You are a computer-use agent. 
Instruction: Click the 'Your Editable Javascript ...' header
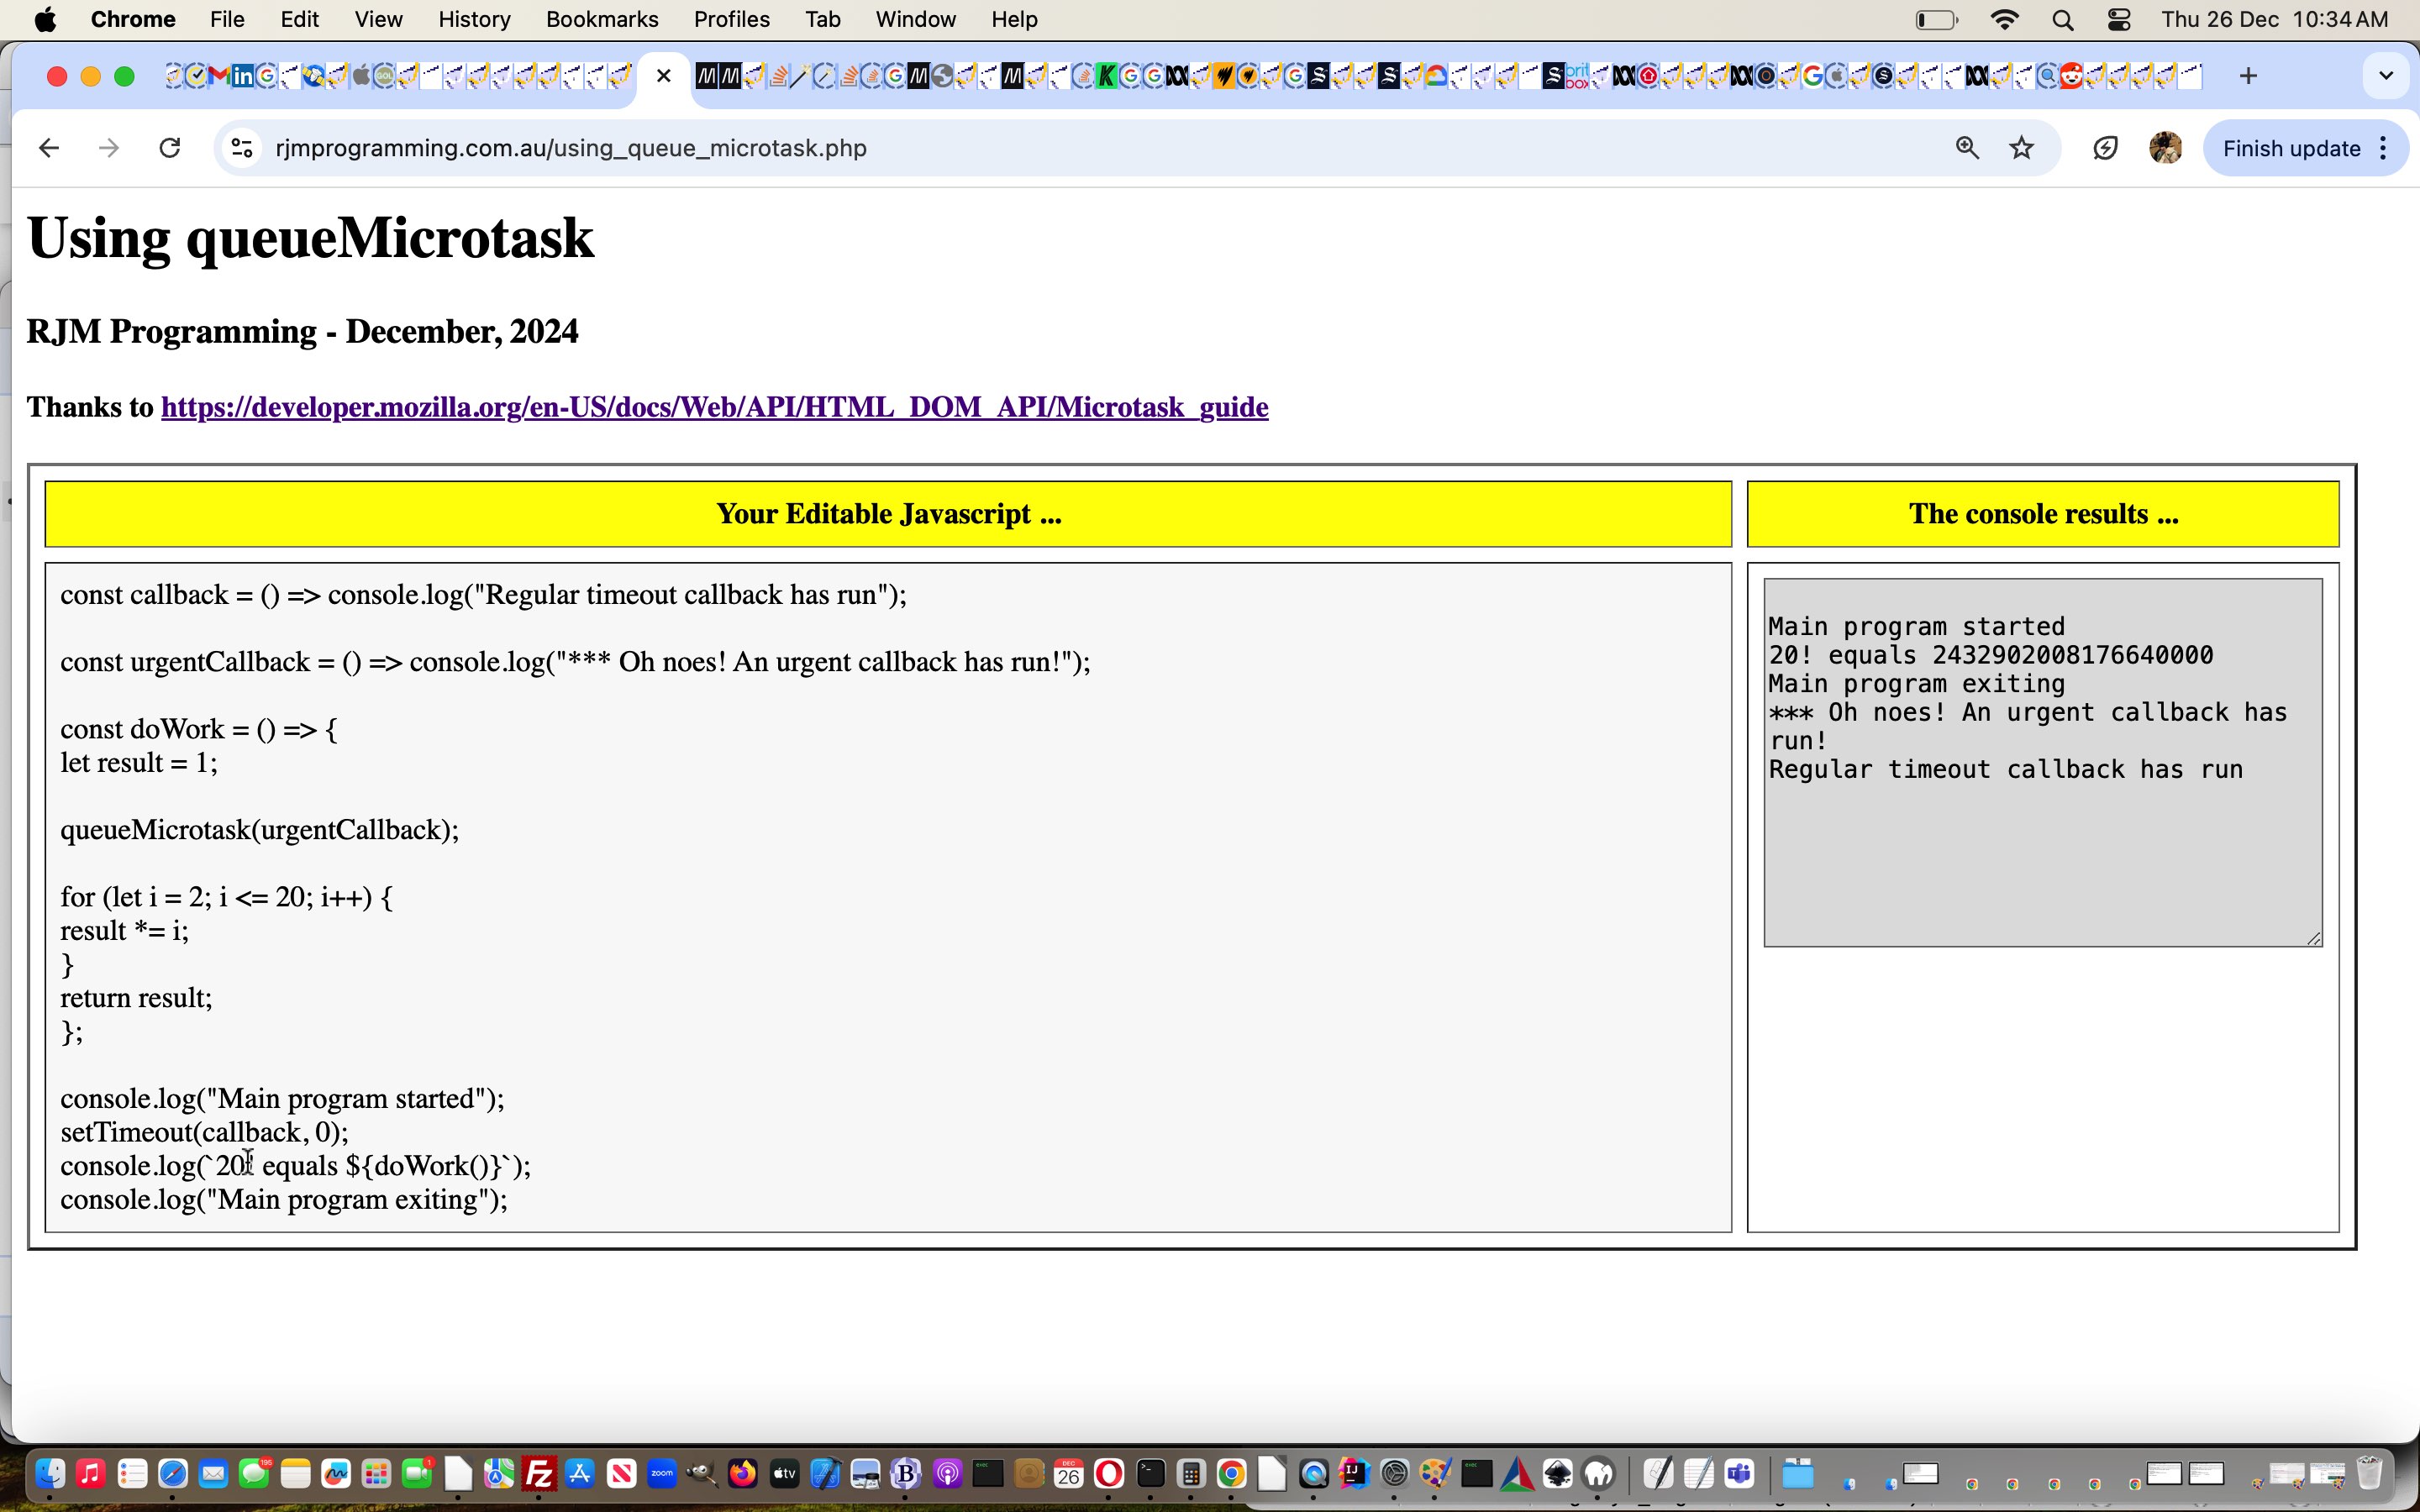coord(888,514)
